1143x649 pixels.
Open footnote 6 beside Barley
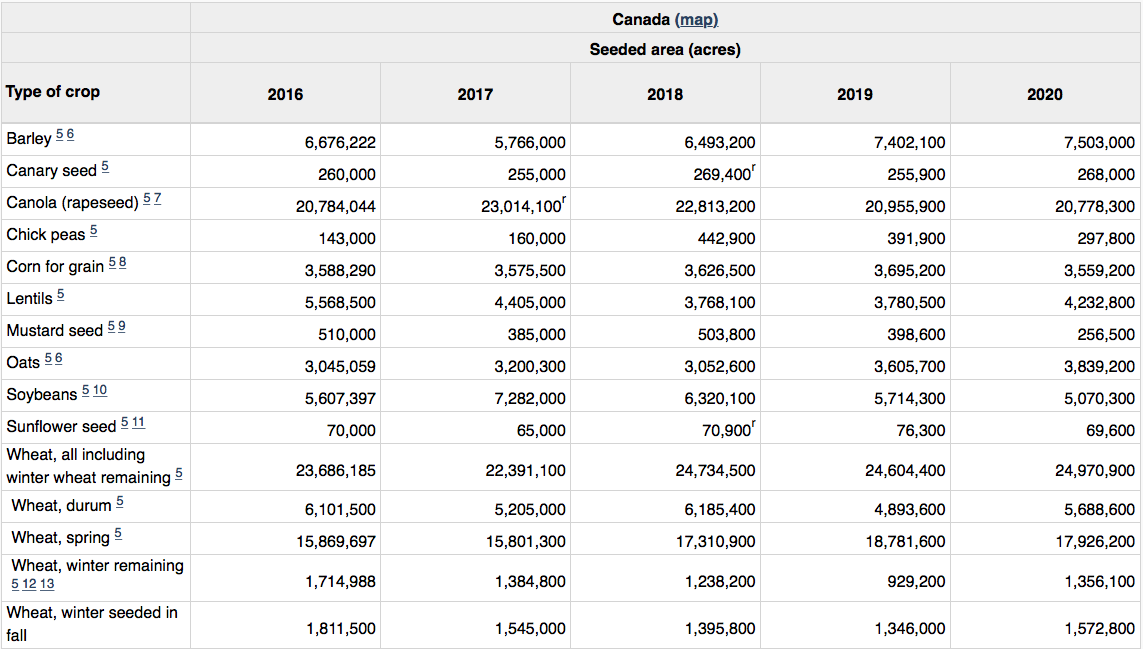(x=70, y=135)
